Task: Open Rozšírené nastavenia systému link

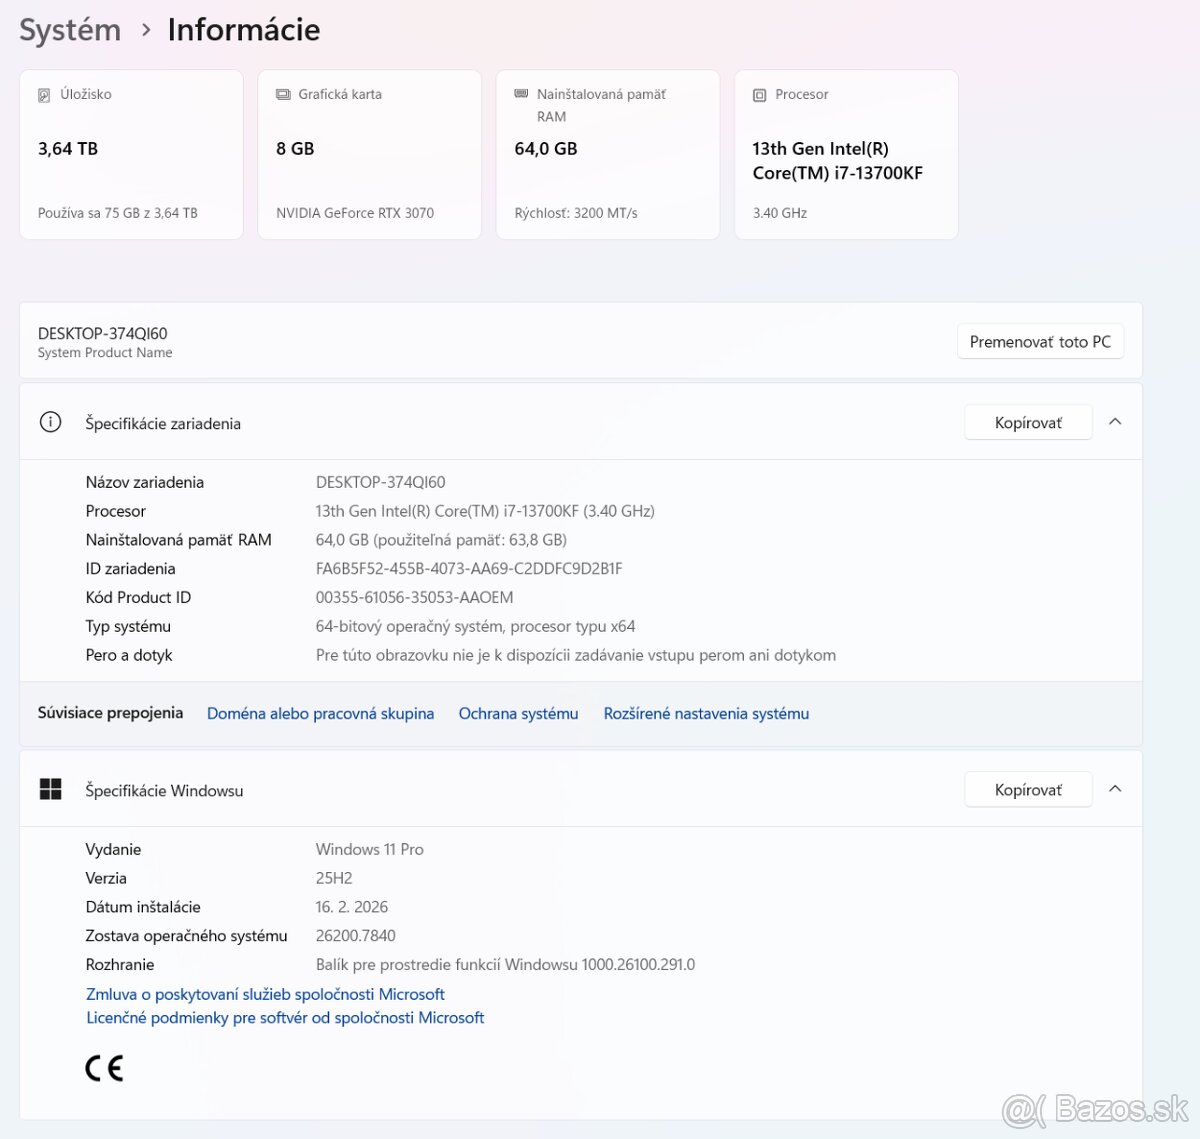Action: point(706,714)
